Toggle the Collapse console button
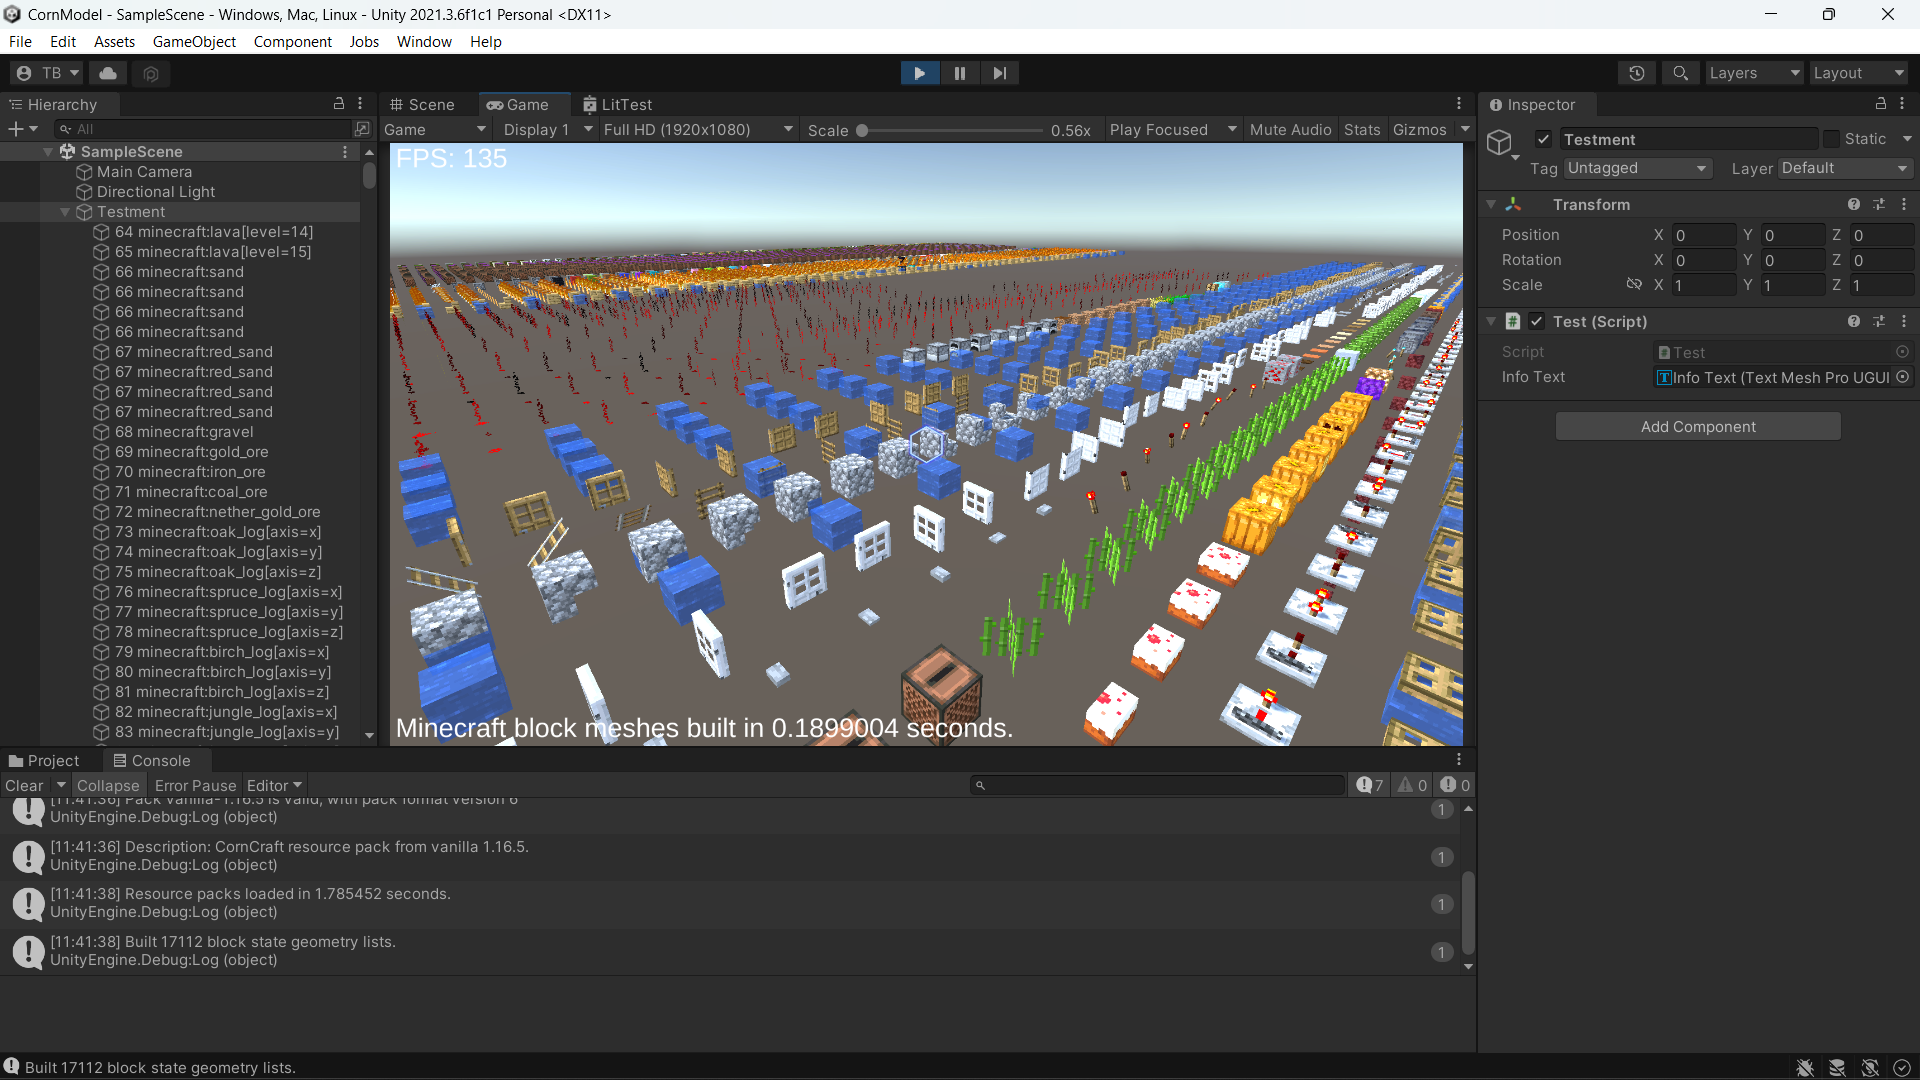This screenshot has width=1920, height=1080. tap(108, 786)
